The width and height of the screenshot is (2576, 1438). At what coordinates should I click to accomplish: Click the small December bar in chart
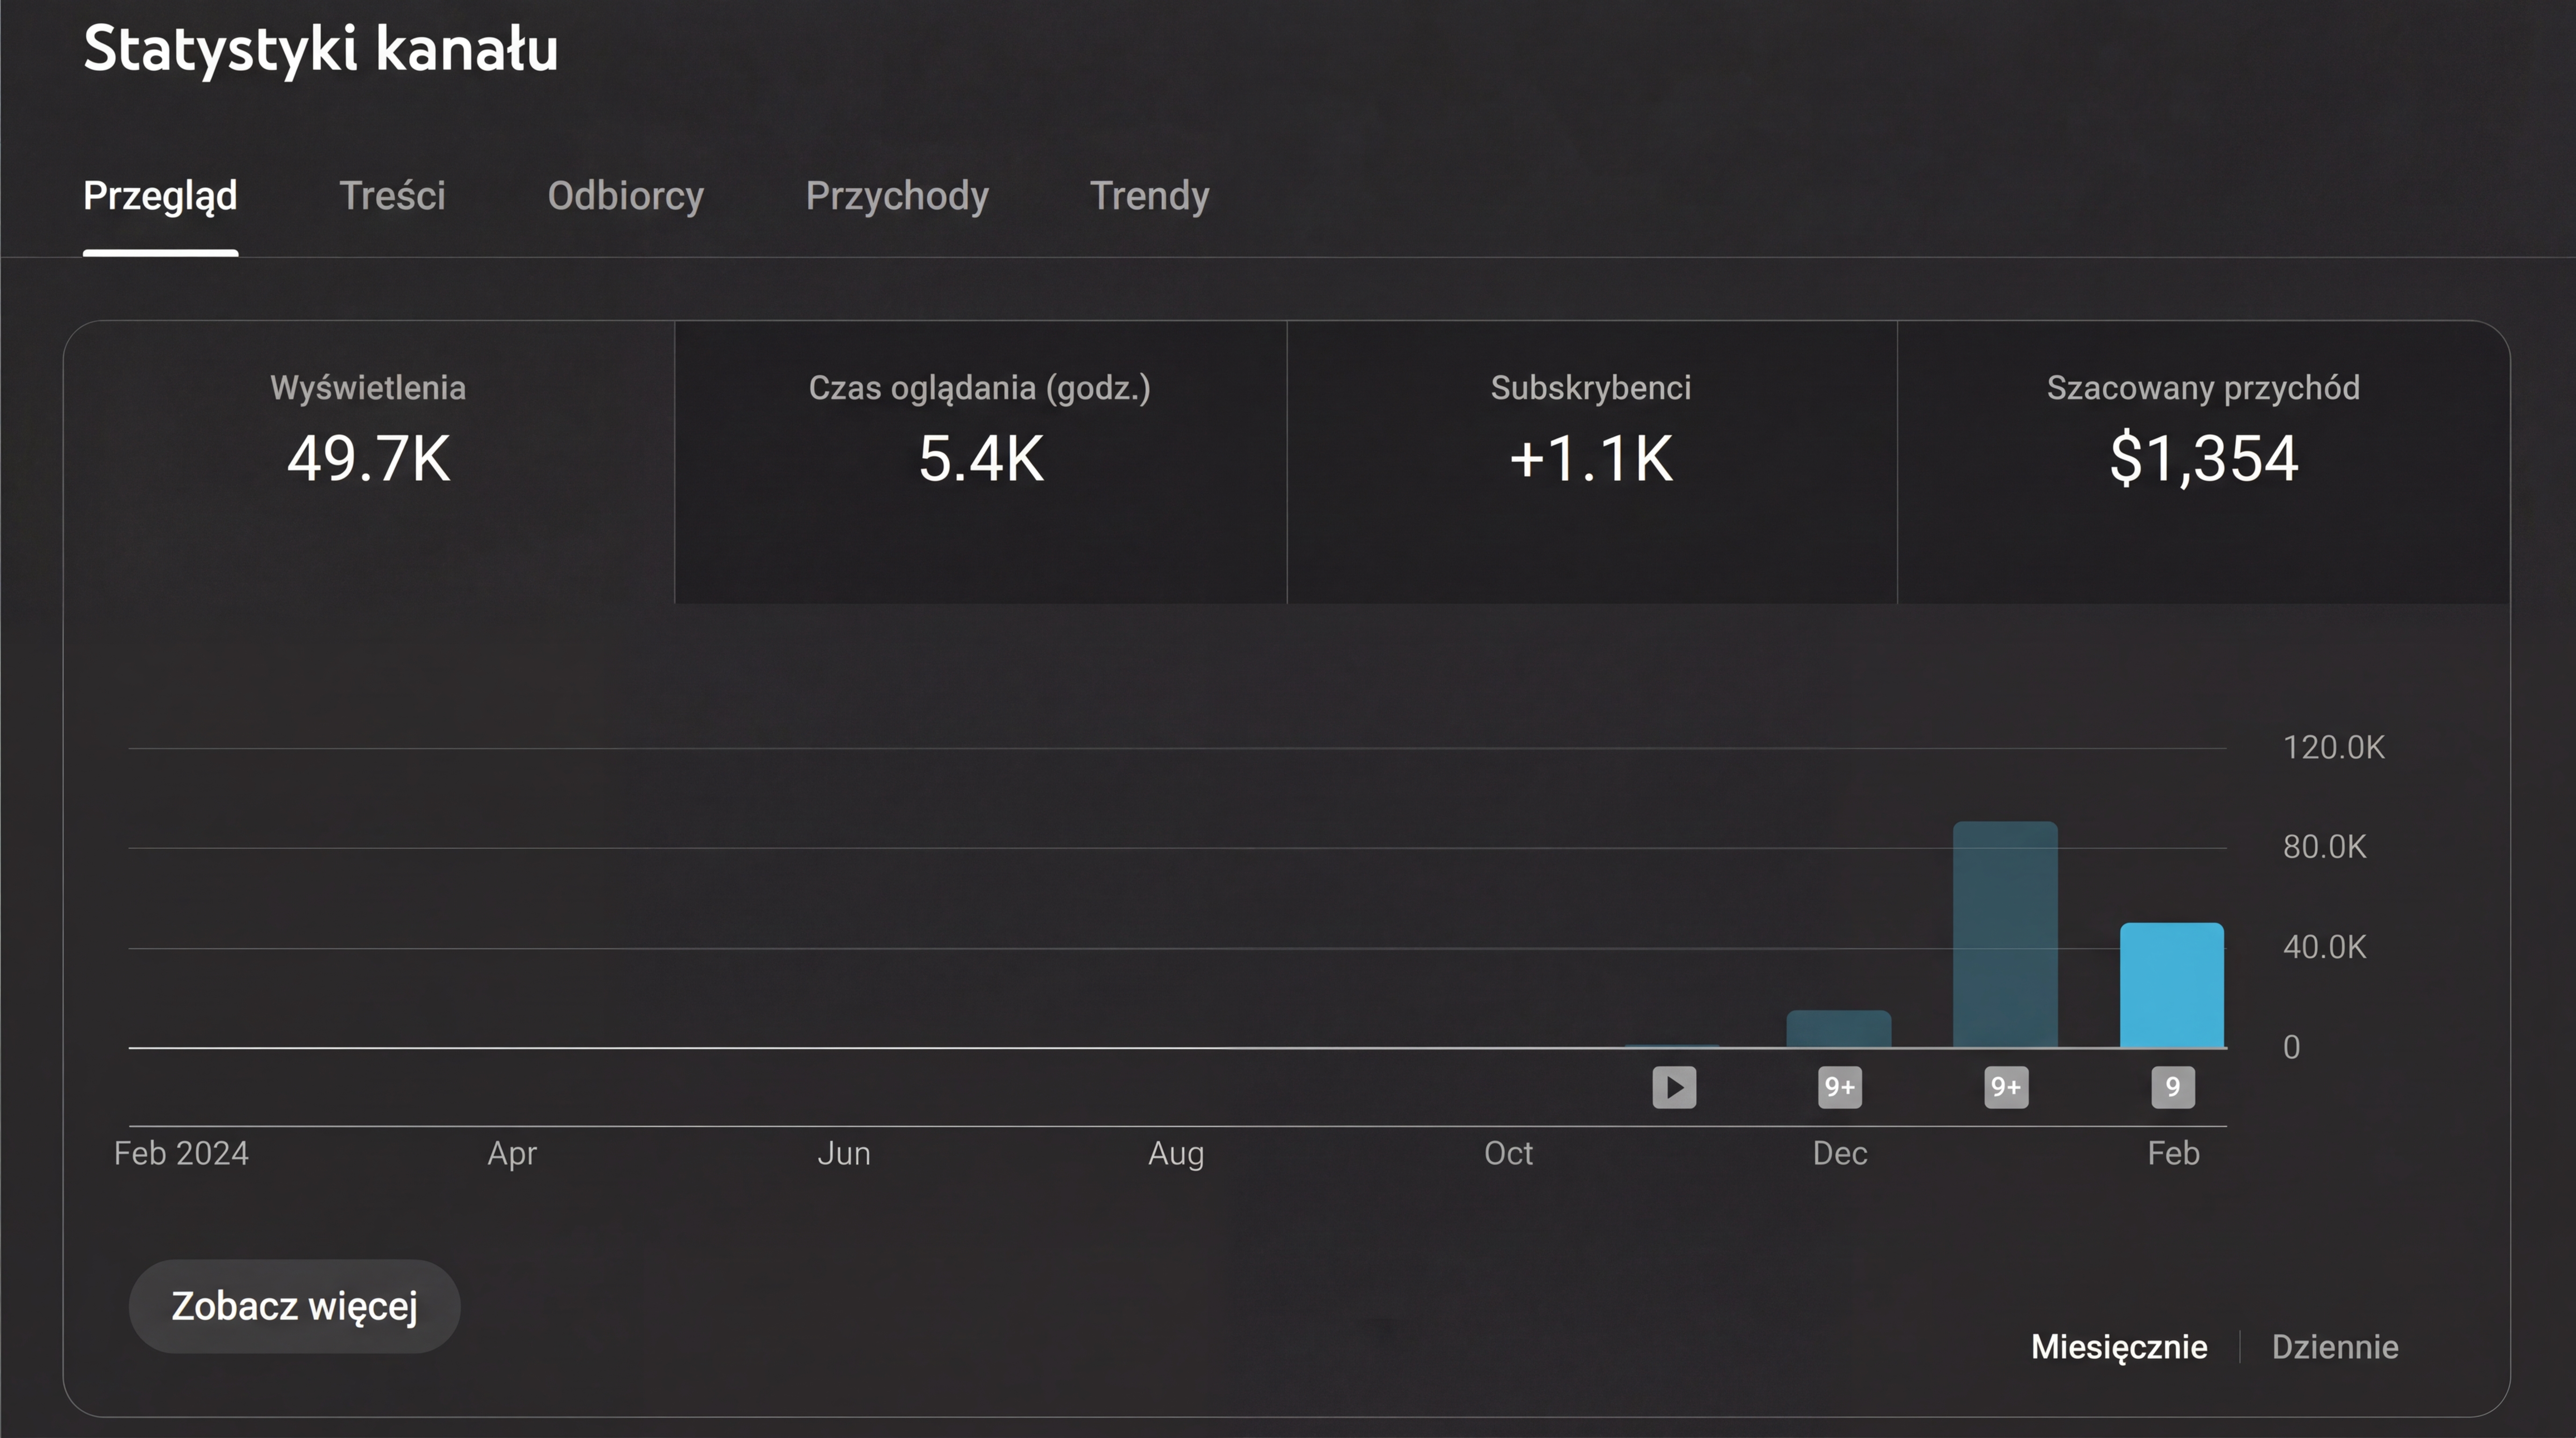[1839, 1030]
